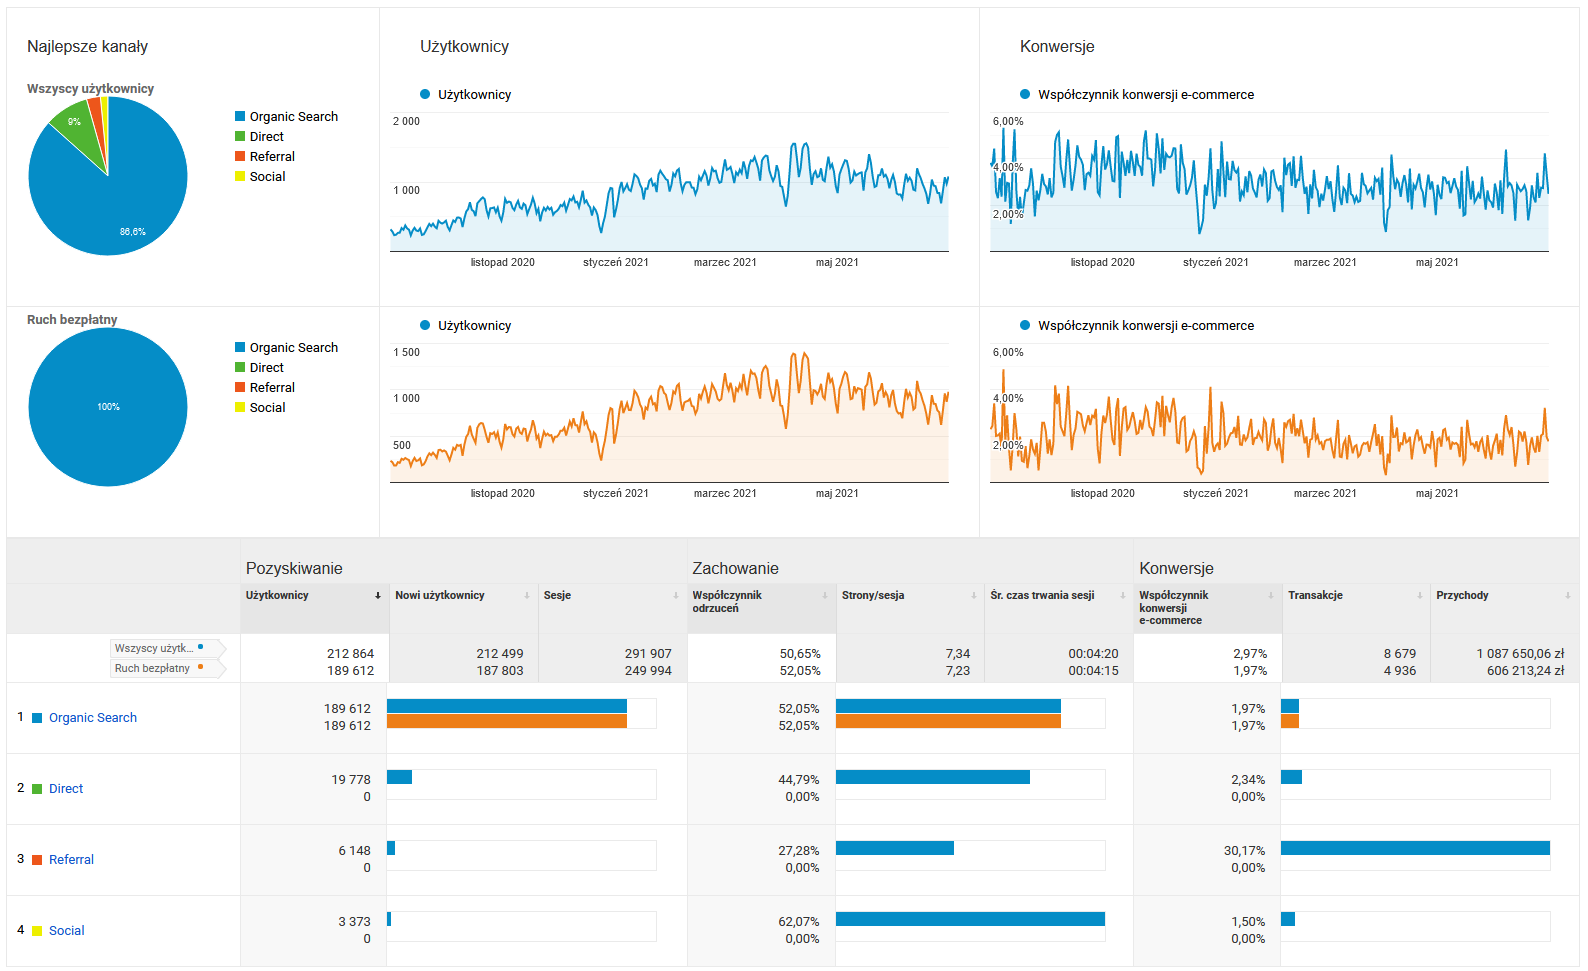Click yellow square beside Social table row
This screenshot has height=971, width=1588.
coord(37,931)
